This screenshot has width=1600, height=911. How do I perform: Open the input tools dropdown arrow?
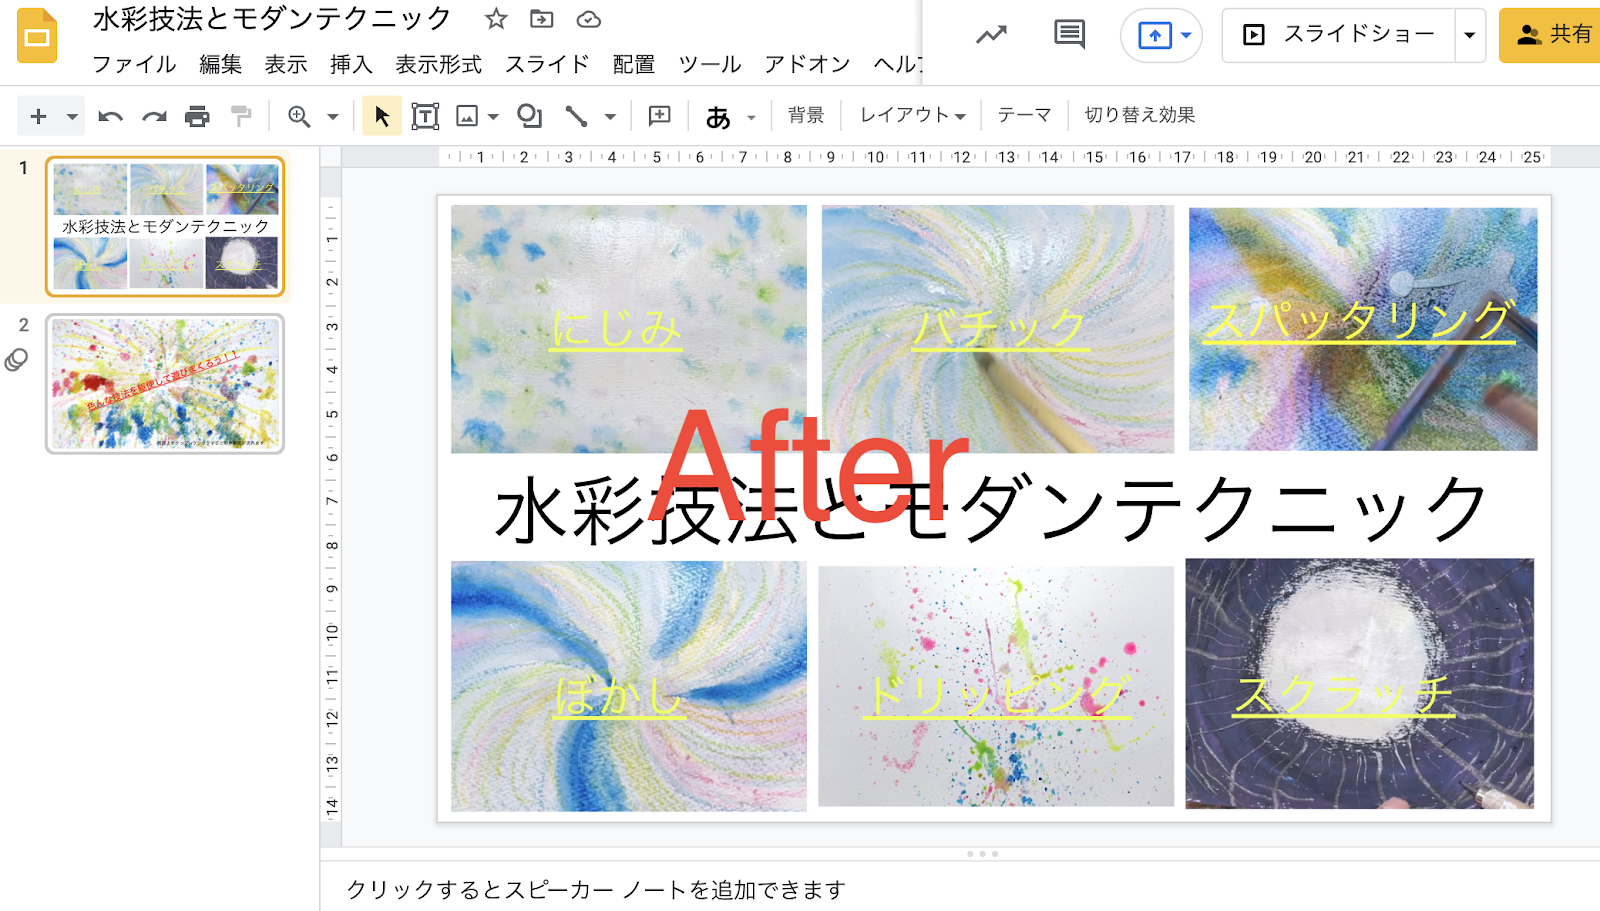coord(751,118)
